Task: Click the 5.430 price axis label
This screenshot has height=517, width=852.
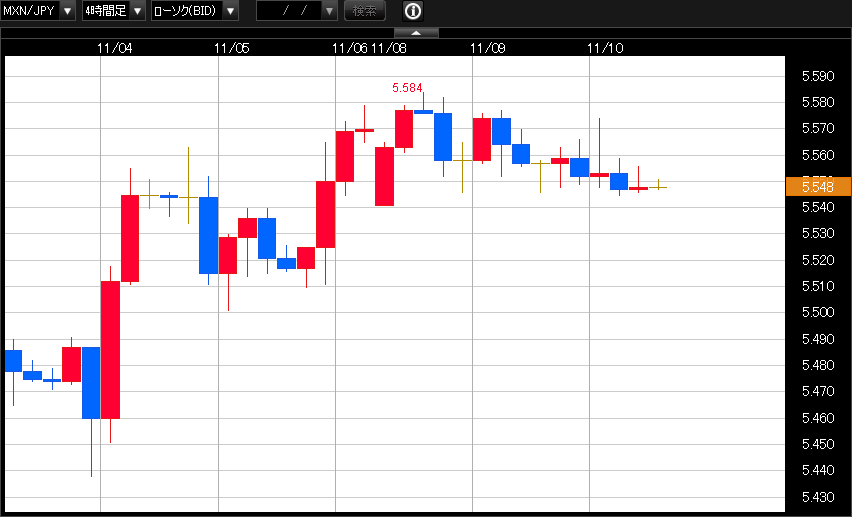Action: click(x=818, y=497)
